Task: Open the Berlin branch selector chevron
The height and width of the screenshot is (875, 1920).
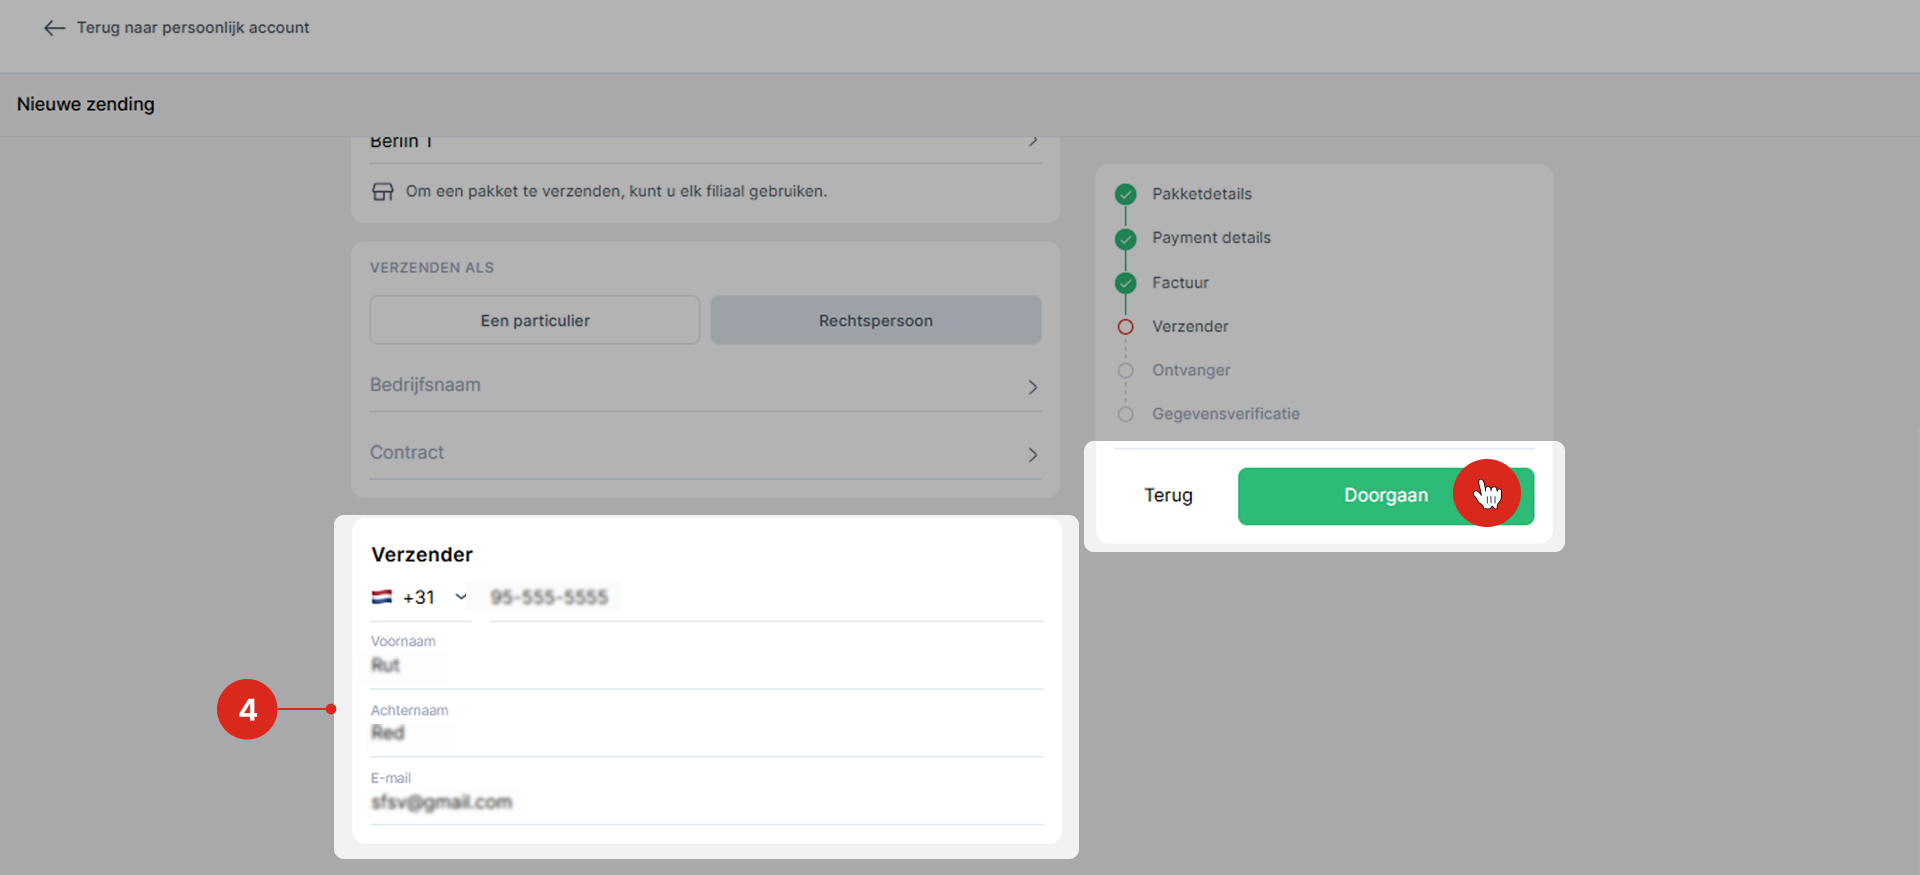Action: coord(1033,143)
